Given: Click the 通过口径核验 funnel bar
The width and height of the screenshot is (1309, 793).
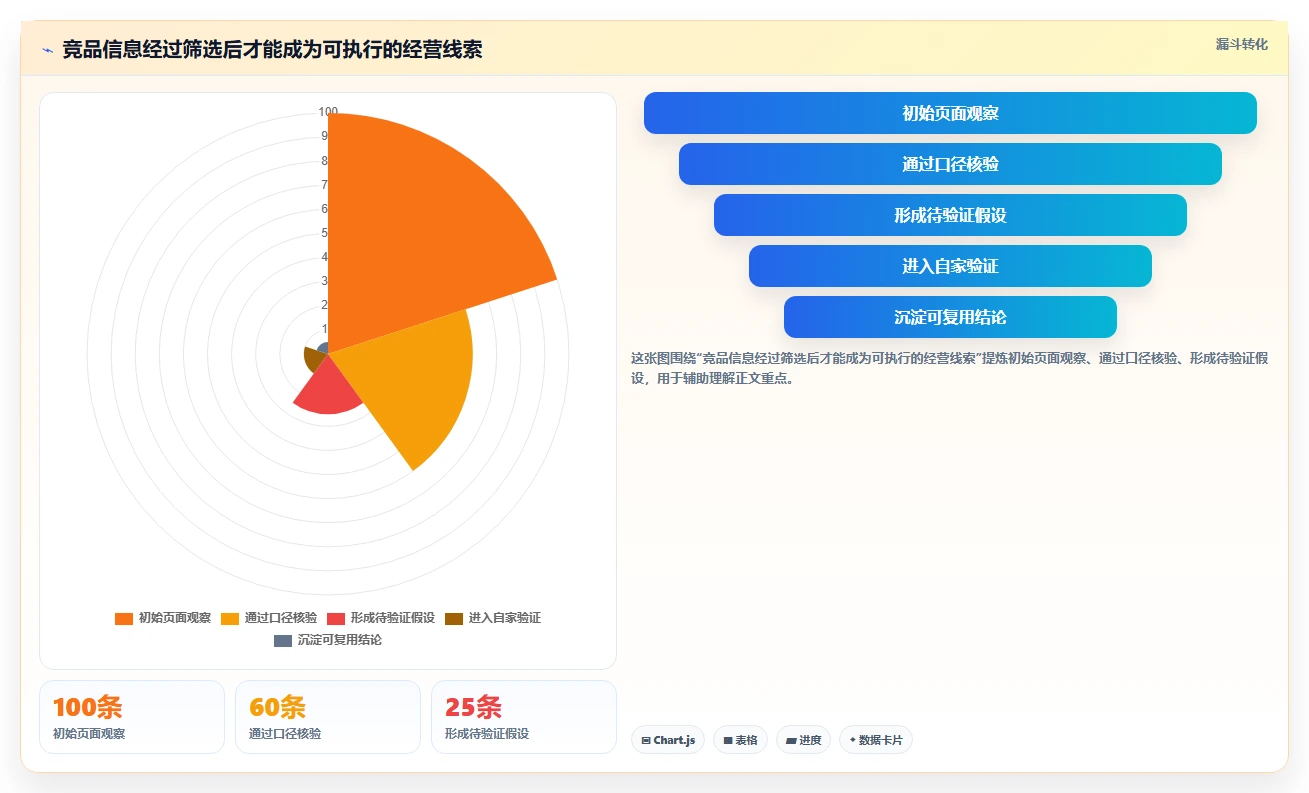Looking at the screenshot, I should pos(950,164).
